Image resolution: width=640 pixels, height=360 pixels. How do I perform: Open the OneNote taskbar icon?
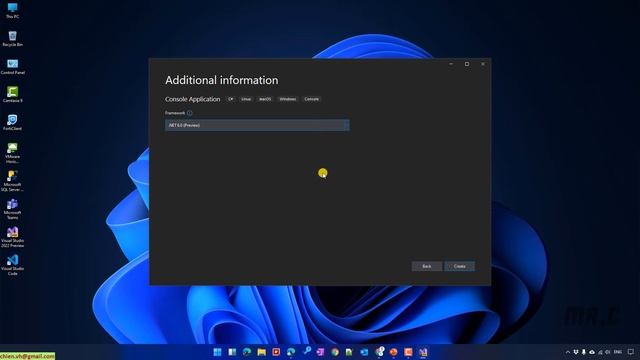[x=320, y=352]
